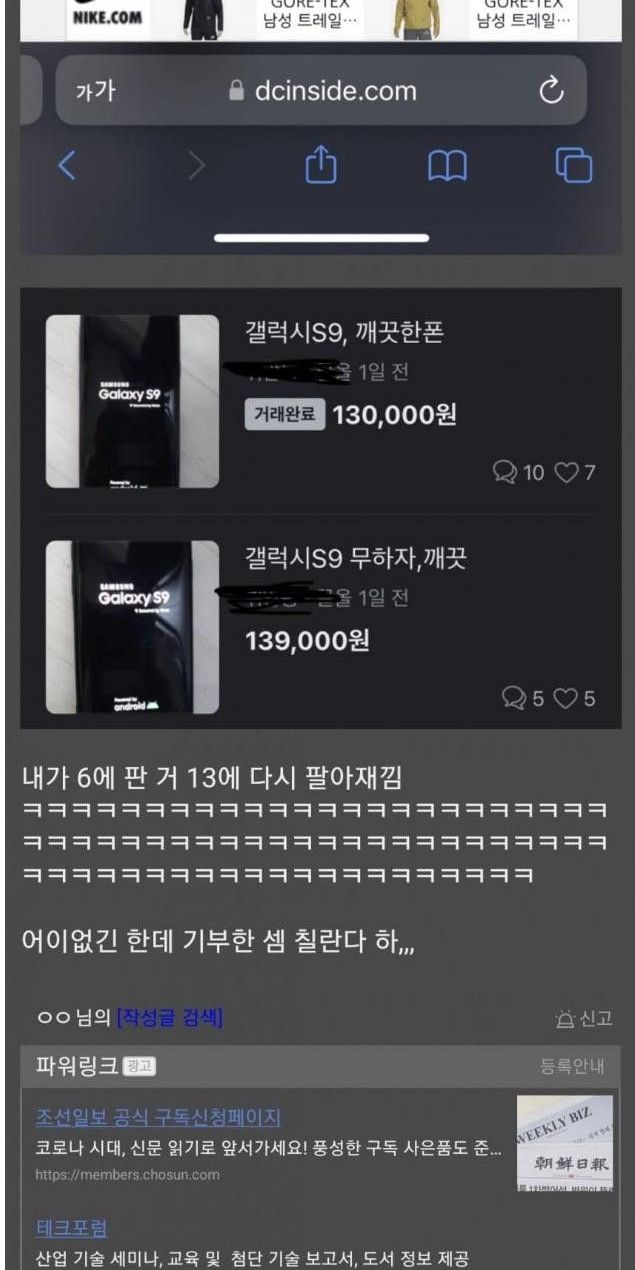This screenshot has height=1270, width=635.
Task: Tap comment bubble icon showing 10
Action: (x=504, y=472)
